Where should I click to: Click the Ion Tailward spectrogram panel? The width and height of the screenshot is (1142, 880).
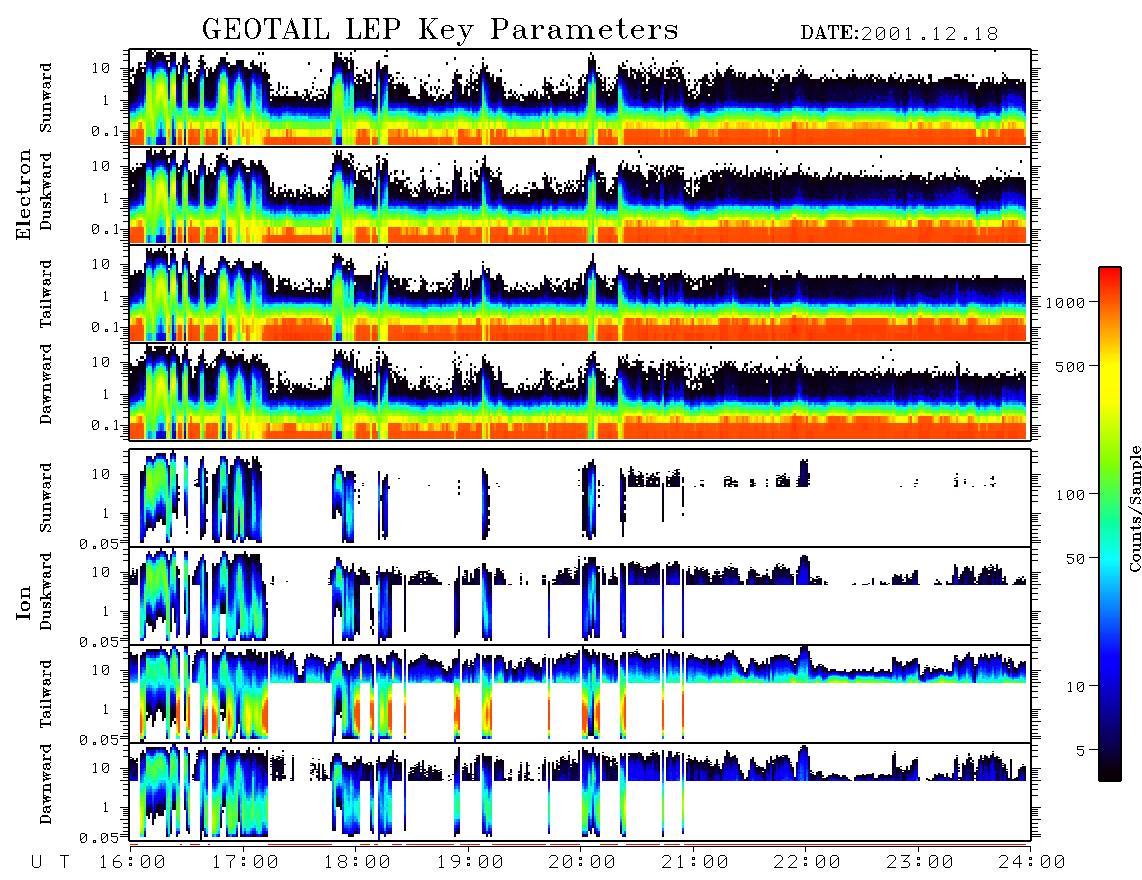[580, 694]
